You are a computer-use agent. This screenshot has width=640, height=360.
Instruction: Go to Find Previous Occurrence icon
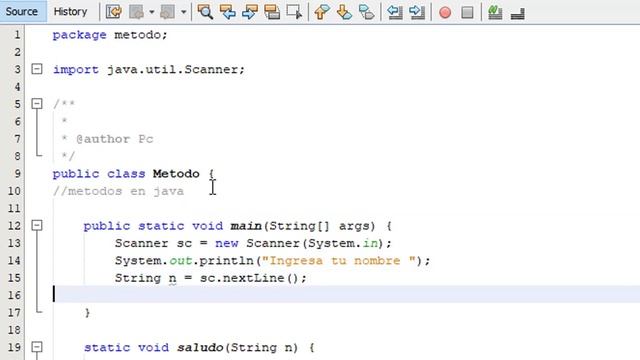pyautogui.click(x=227, y=12)
